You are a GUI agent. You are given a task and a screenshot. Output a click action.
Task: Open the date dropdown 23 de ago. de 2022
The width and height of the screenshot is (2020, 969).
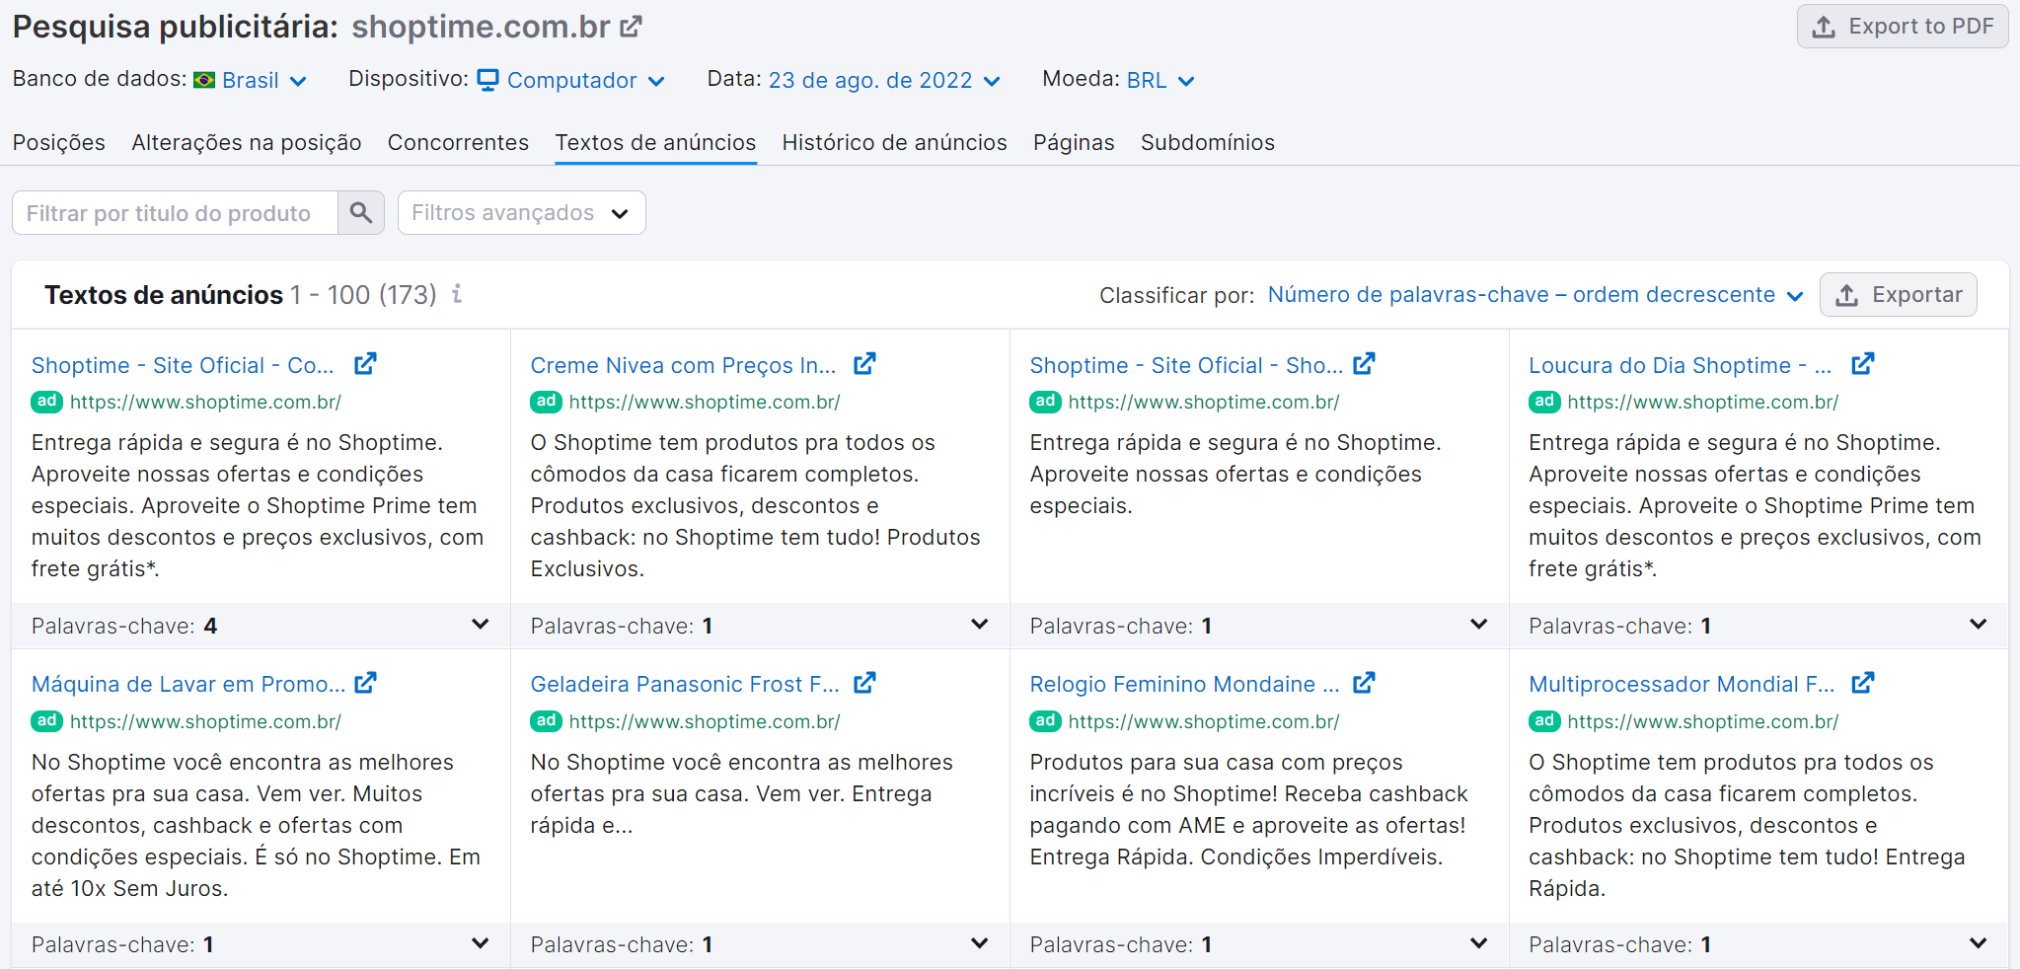coord(884,80)
